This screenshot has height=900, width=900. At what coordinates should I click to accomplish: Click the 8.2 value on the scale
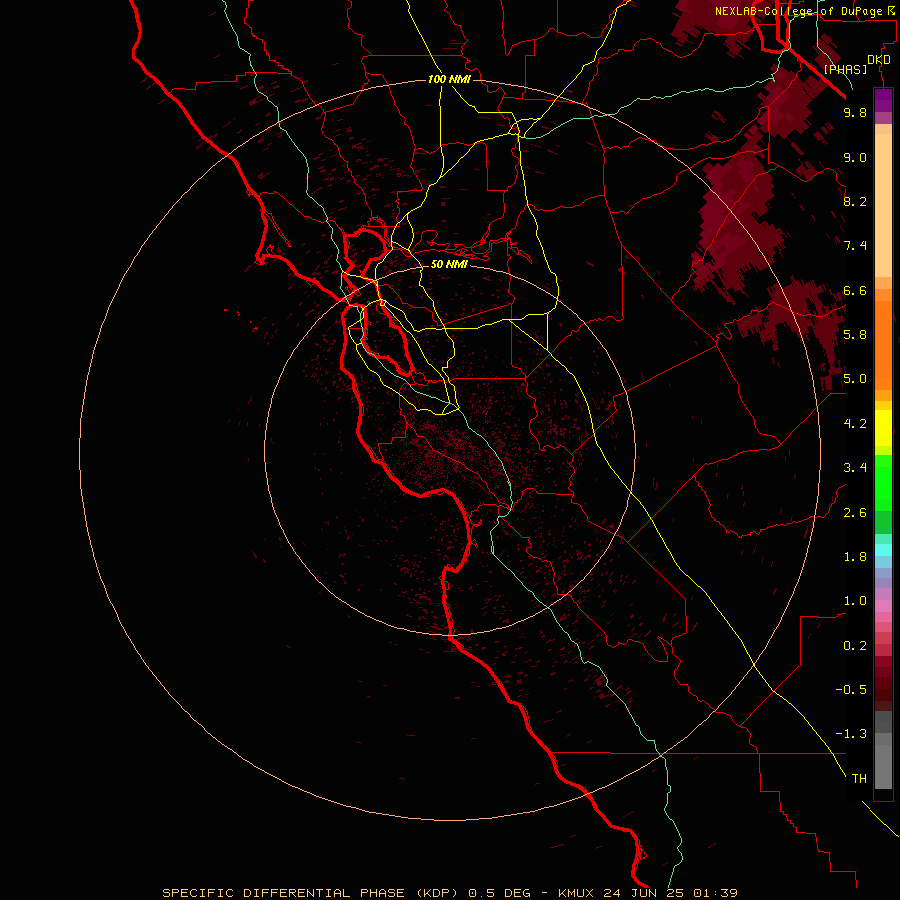click(855, 201)
